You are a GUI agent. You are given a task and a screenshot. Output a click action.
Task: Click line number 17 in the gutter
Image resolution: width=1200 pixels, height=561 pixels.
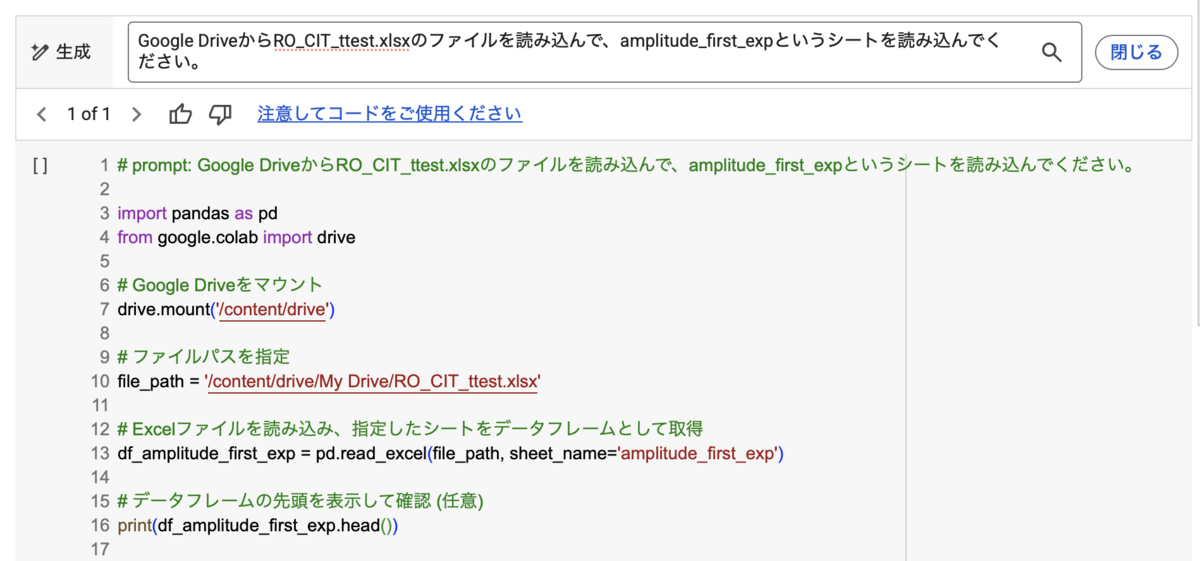(x=98, y=549)
